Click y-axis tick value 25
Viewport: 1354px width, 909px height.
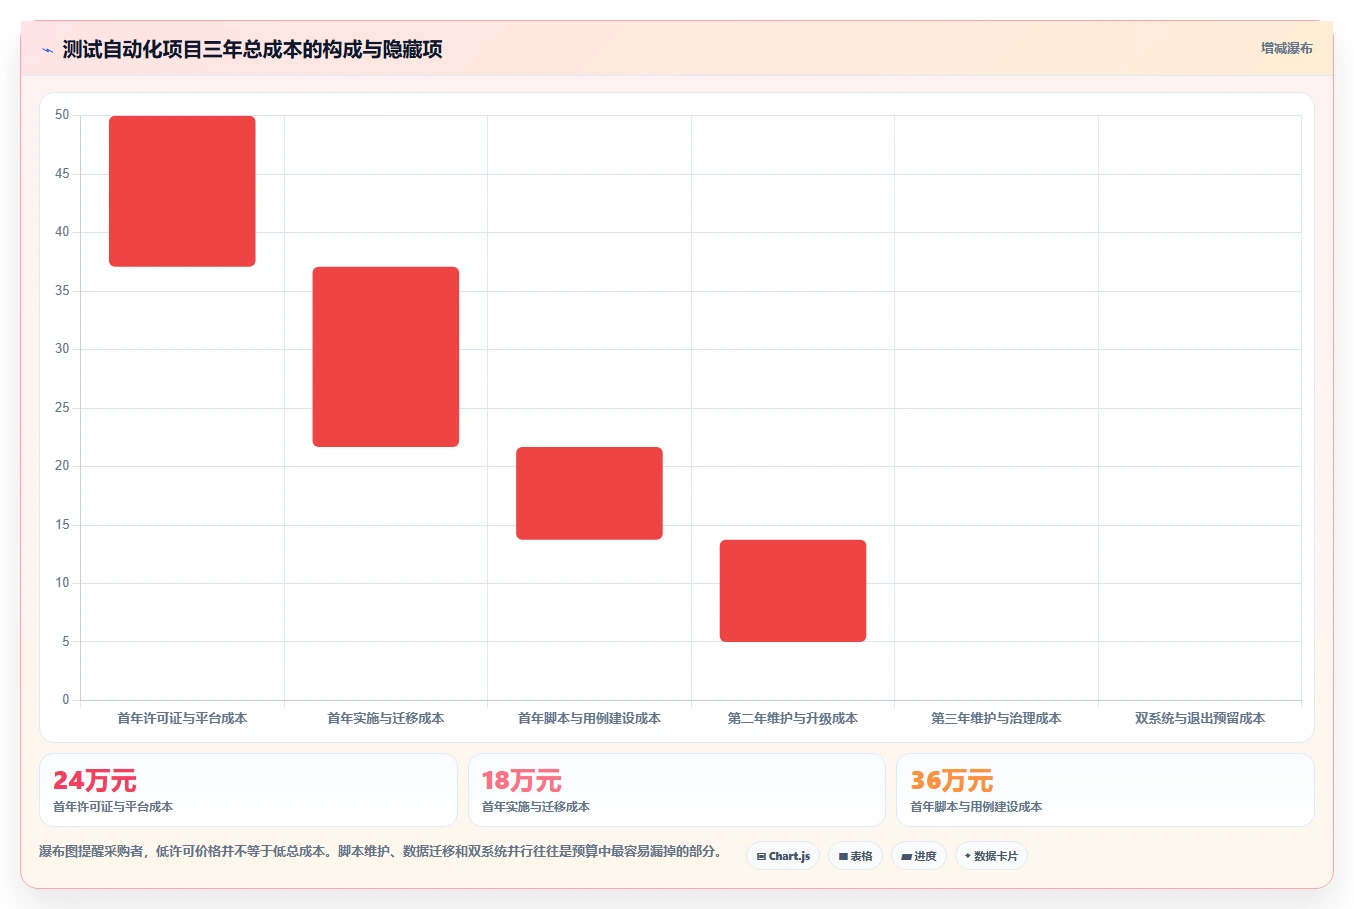(62, 408)
